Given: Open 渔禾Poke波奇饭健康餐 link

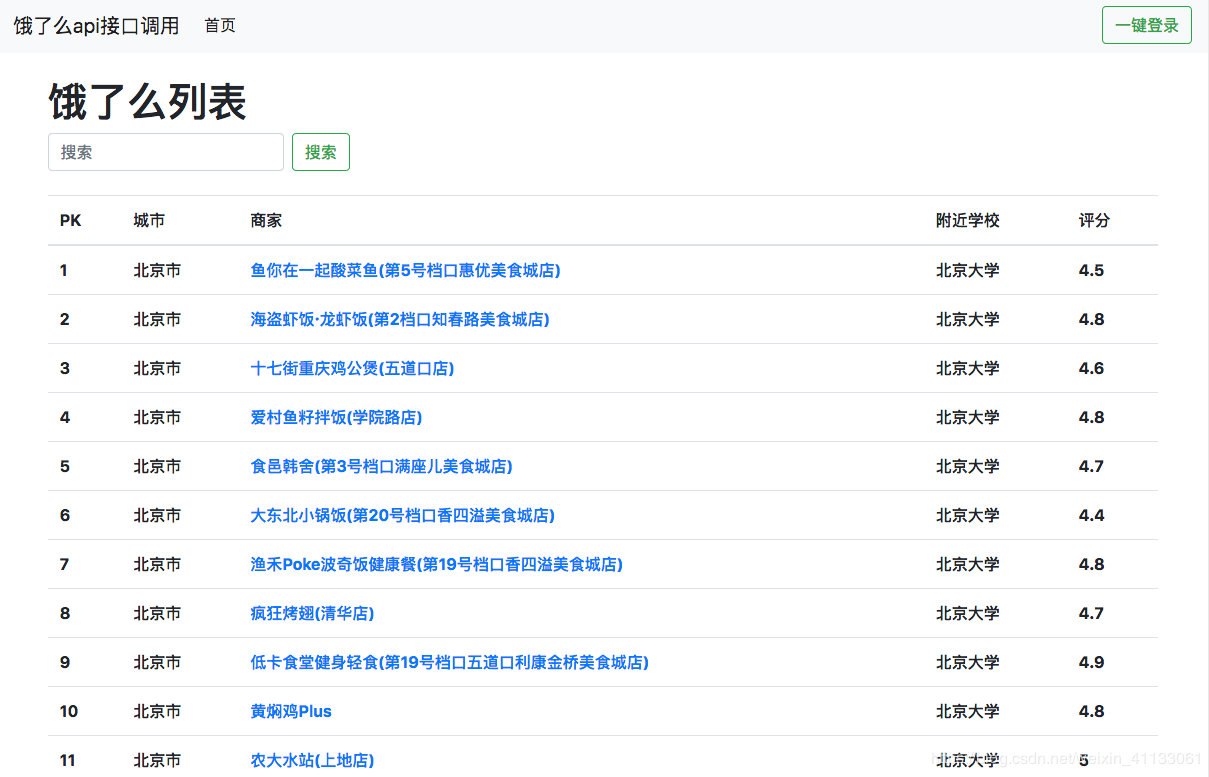Looking at the screenshot, I should pyautogui.click(x=436, y=564).
